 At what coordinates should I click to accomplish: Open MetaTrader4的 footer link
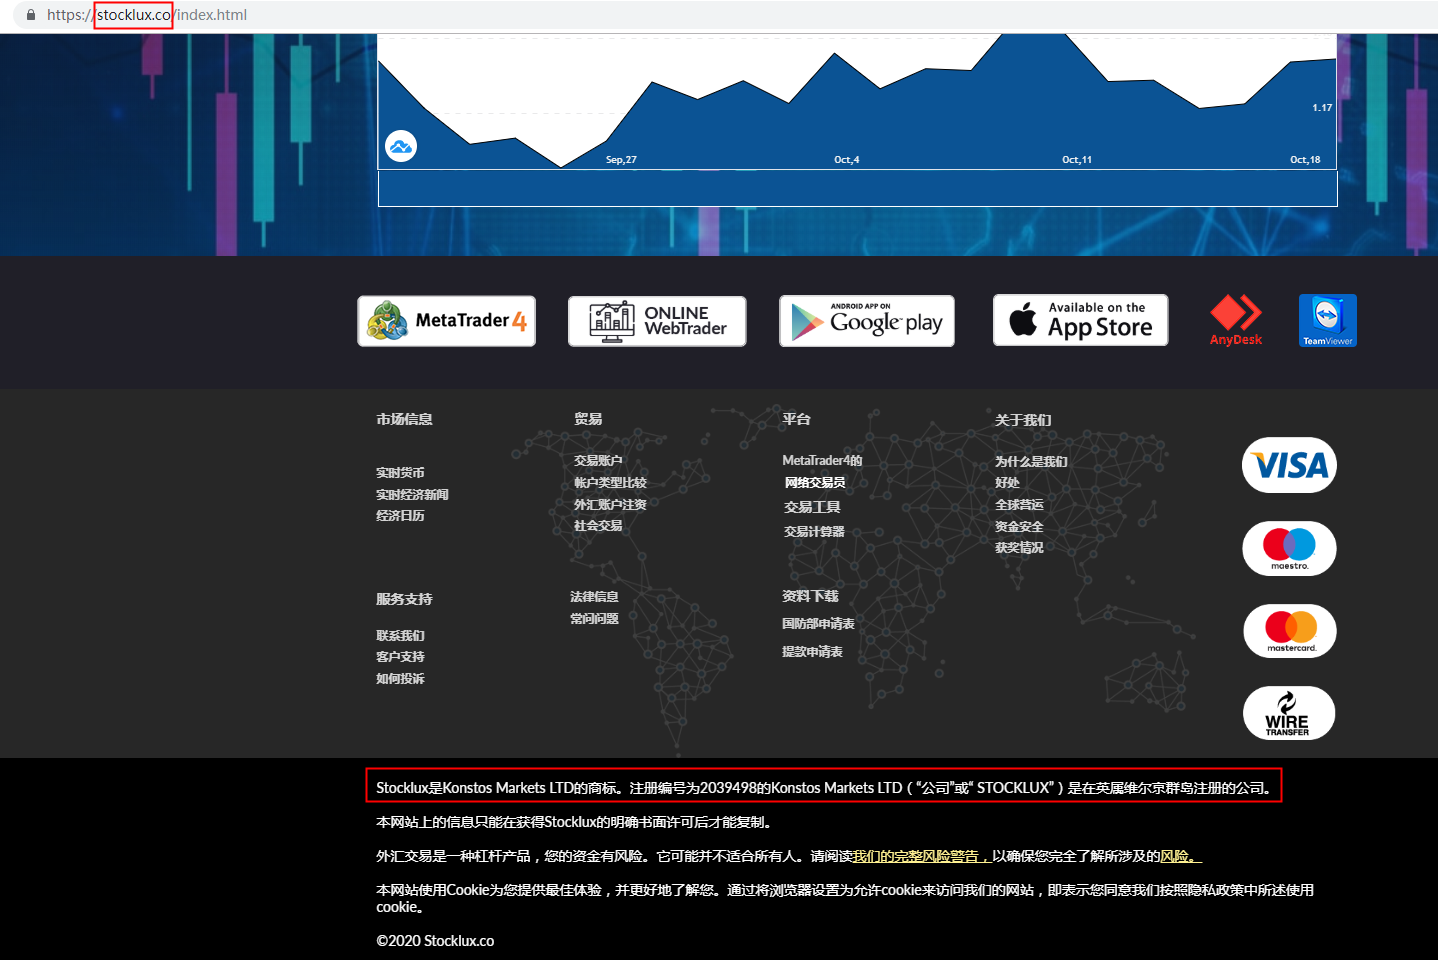click(x=822, y=461)
